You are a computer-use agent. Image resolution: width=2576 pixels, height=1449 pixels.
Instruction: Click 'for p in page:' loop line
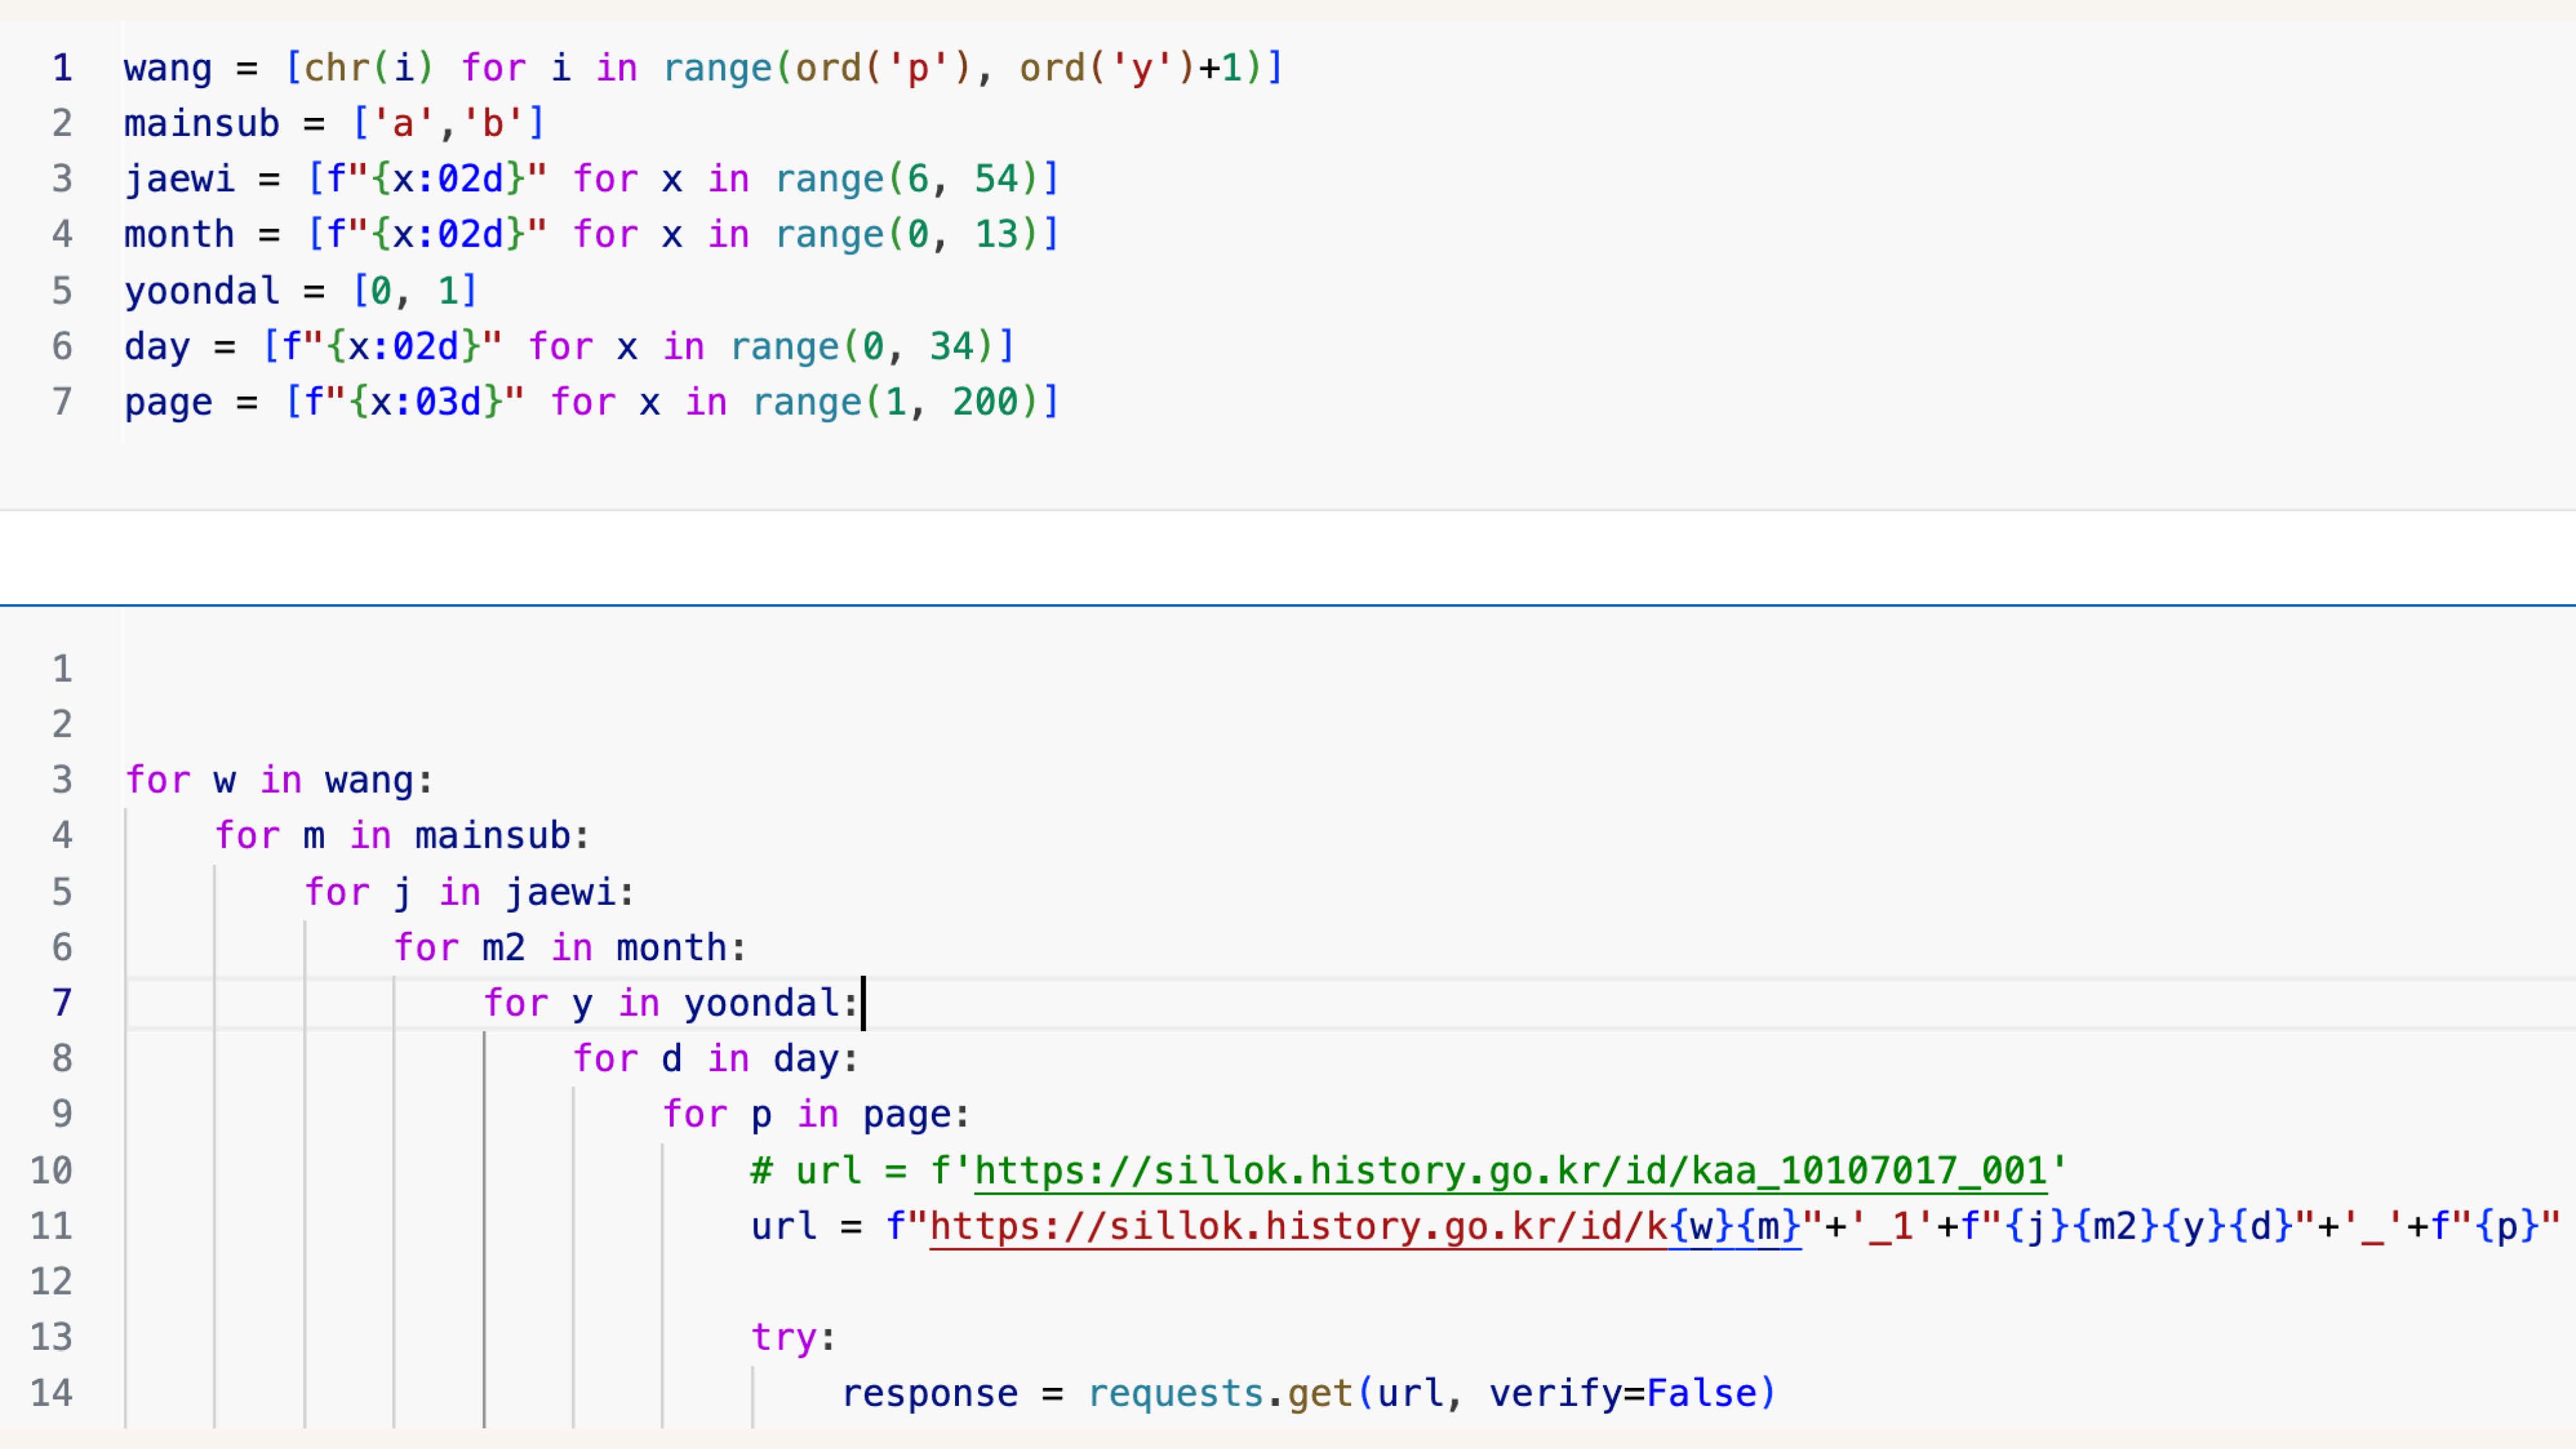pos(816,1115)
